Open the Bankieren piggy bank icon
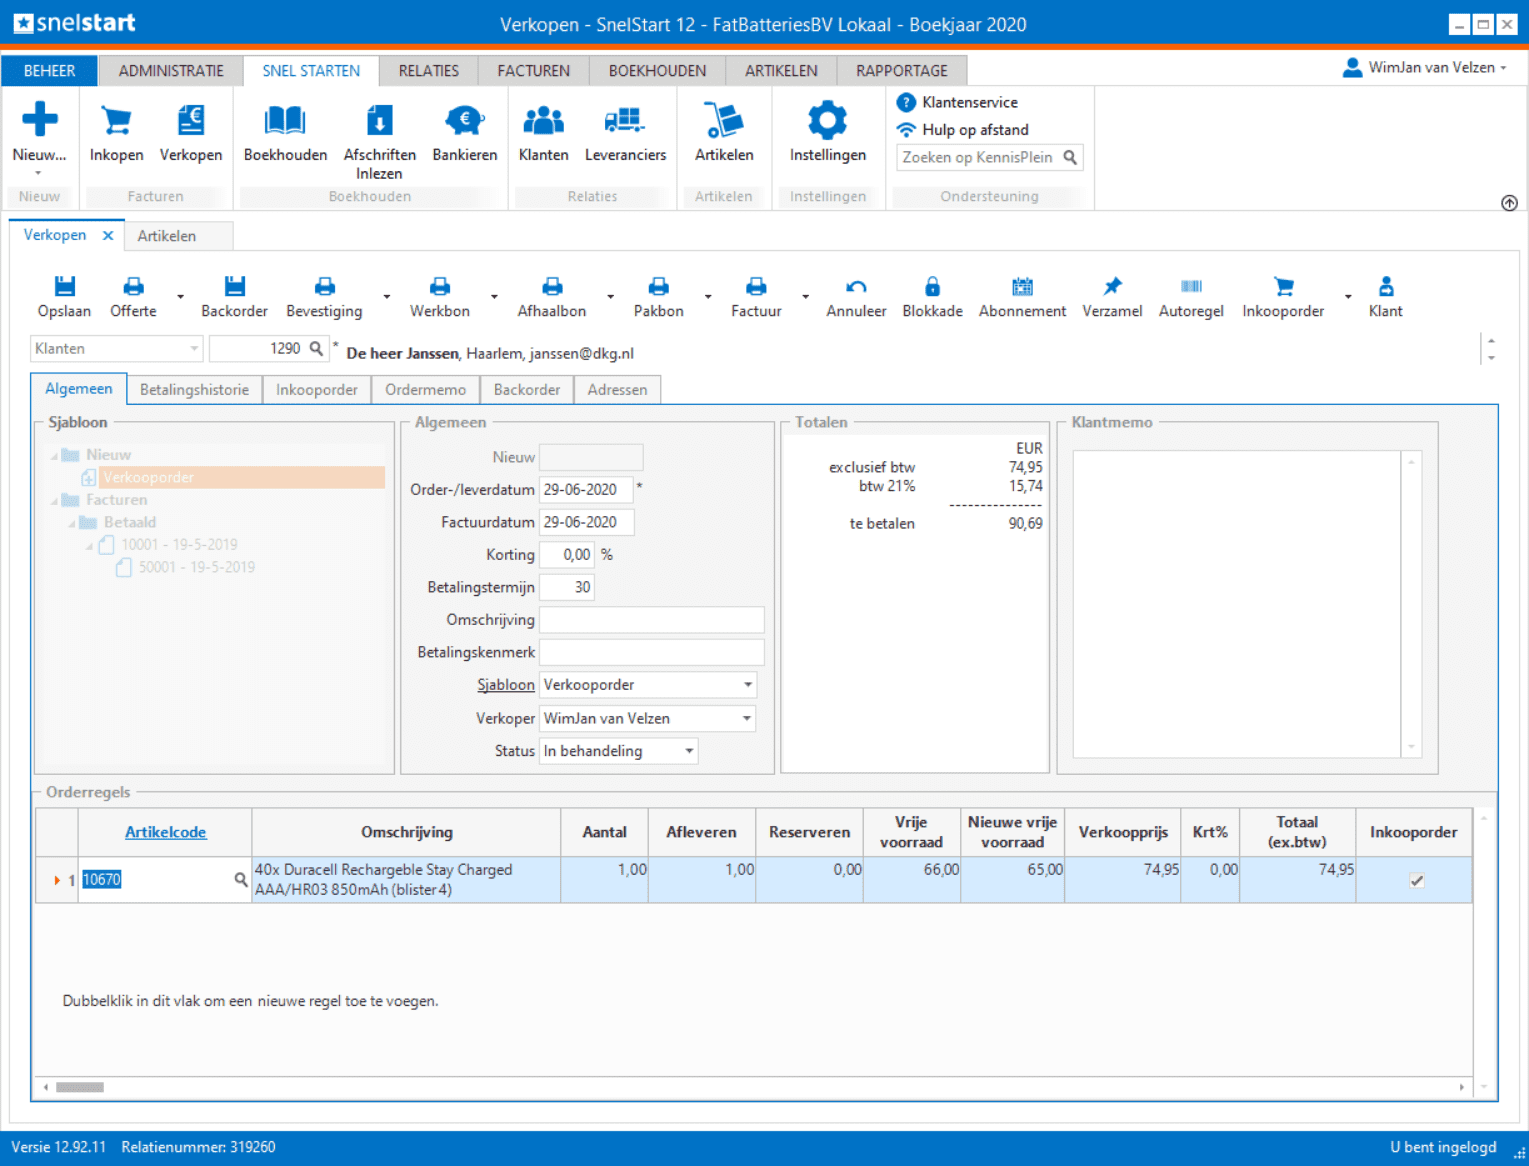Image resolution: width=1529 pixels, height=1166 pixels. [464, 120]
